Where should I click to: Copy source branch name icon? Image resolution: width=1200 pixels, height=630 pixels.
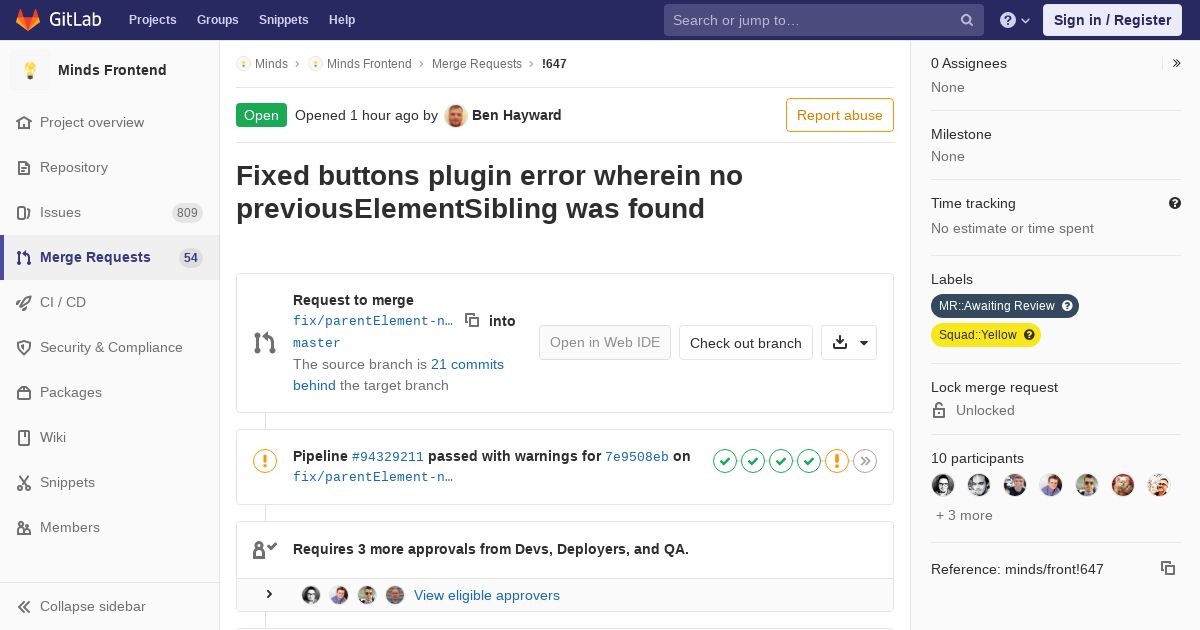(x=472, y=320)
